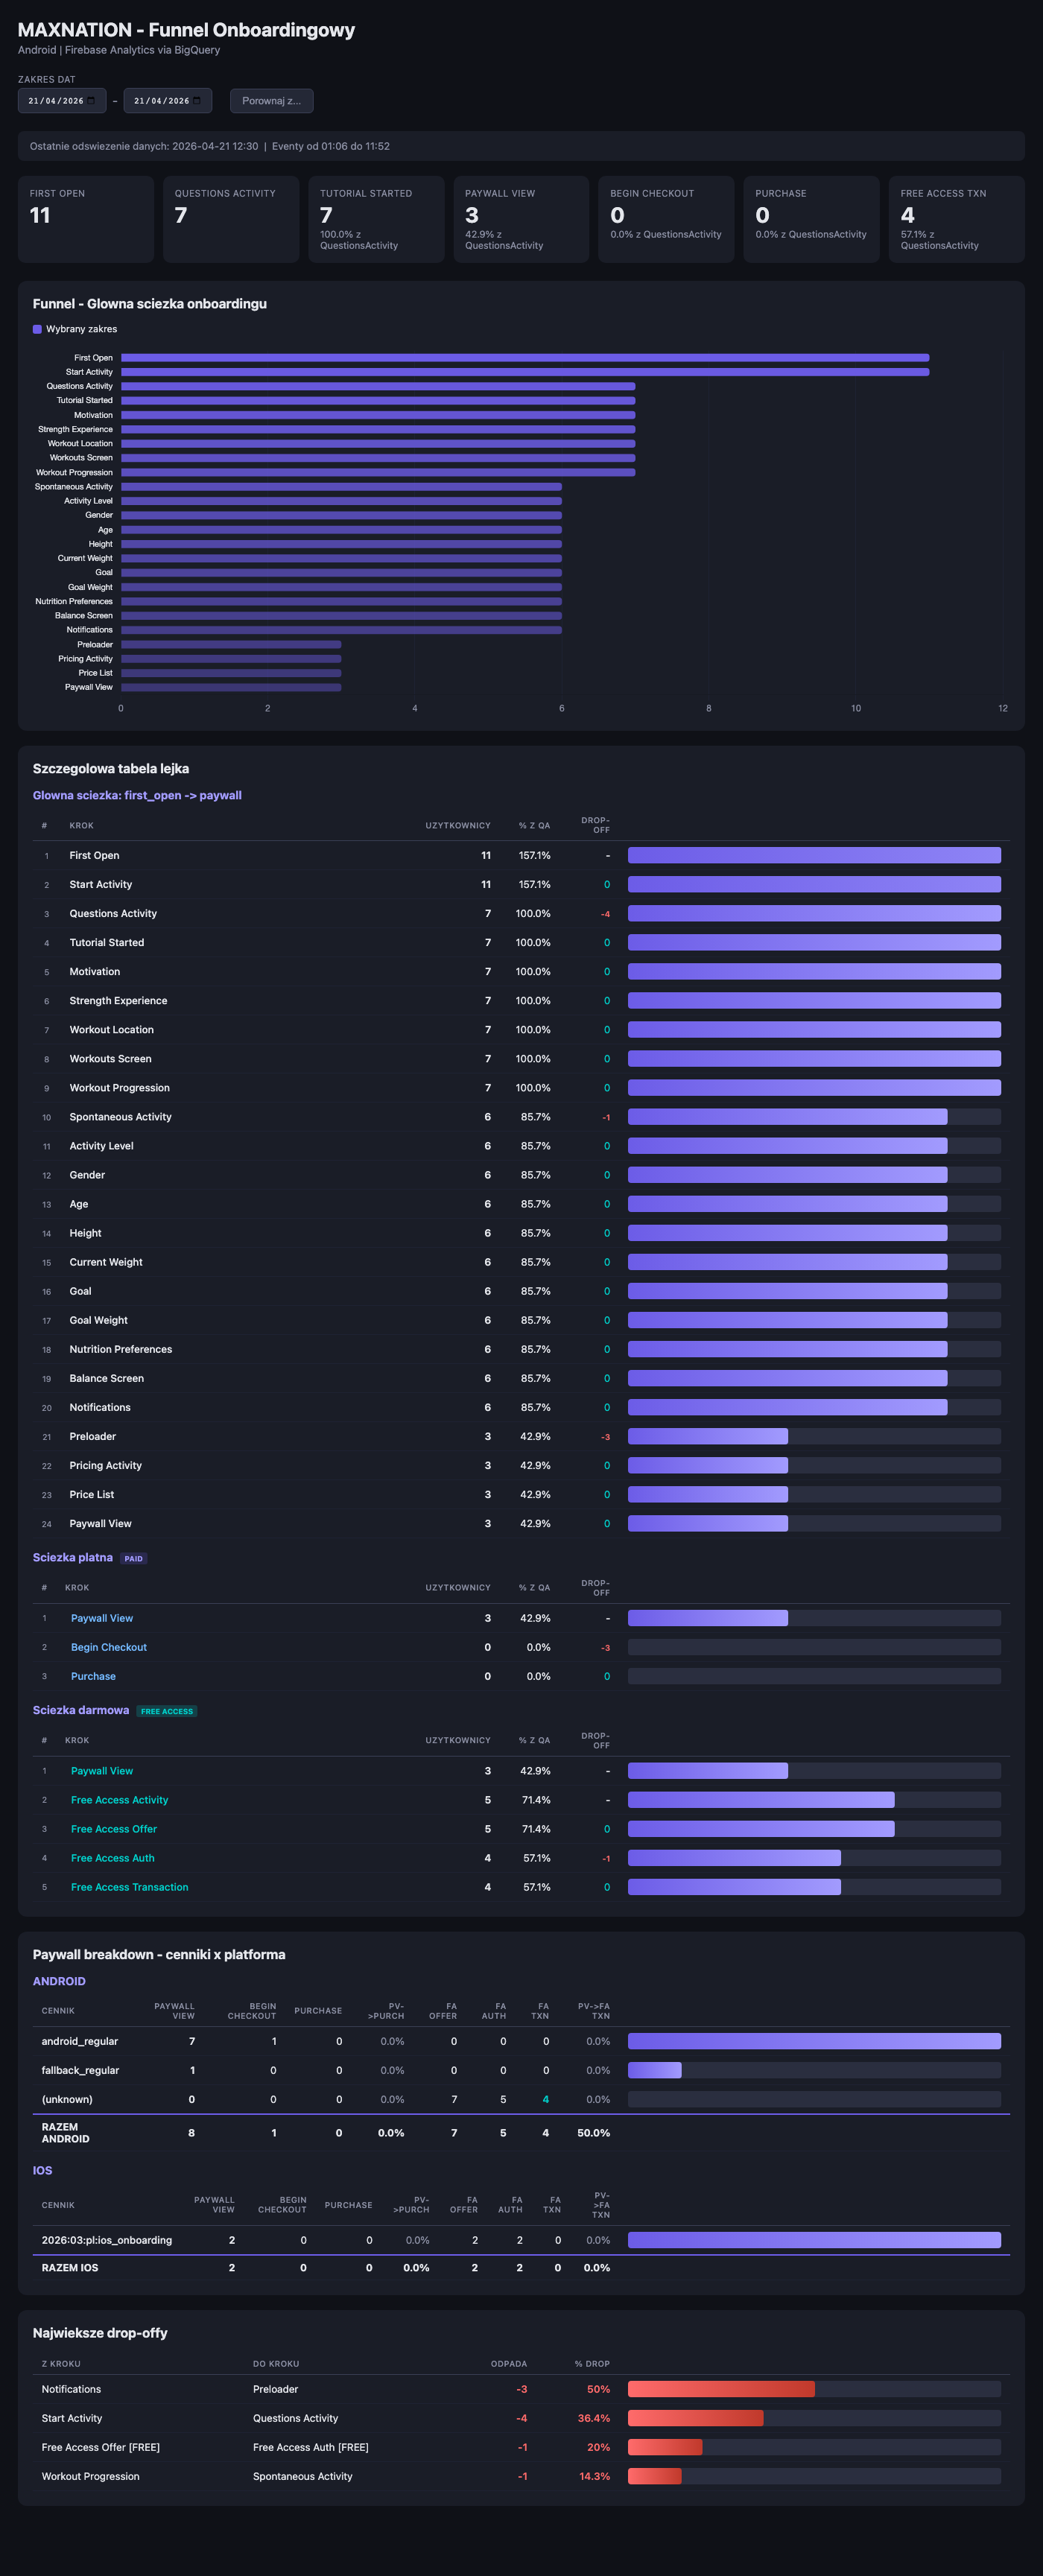Click the start date input field
1043x2576 pixels.
pos(61,101)
